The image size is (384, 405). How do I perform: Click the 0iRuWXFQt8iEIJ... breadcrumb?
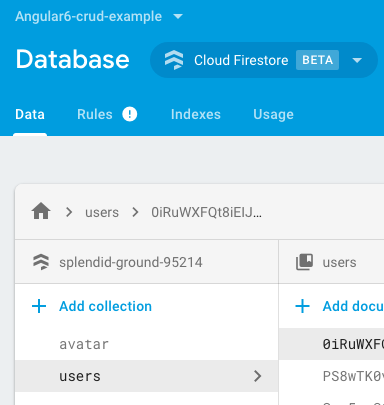tap(206, 212)
